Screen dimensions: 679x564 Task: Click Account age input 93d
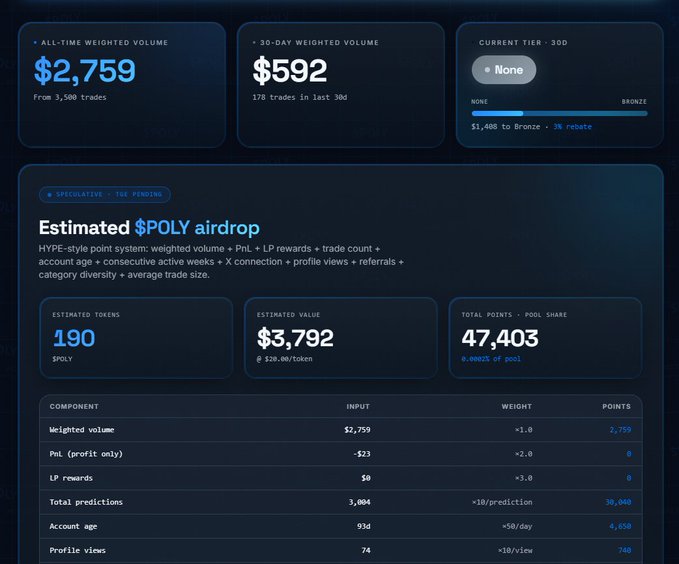[x=364, y=526]
